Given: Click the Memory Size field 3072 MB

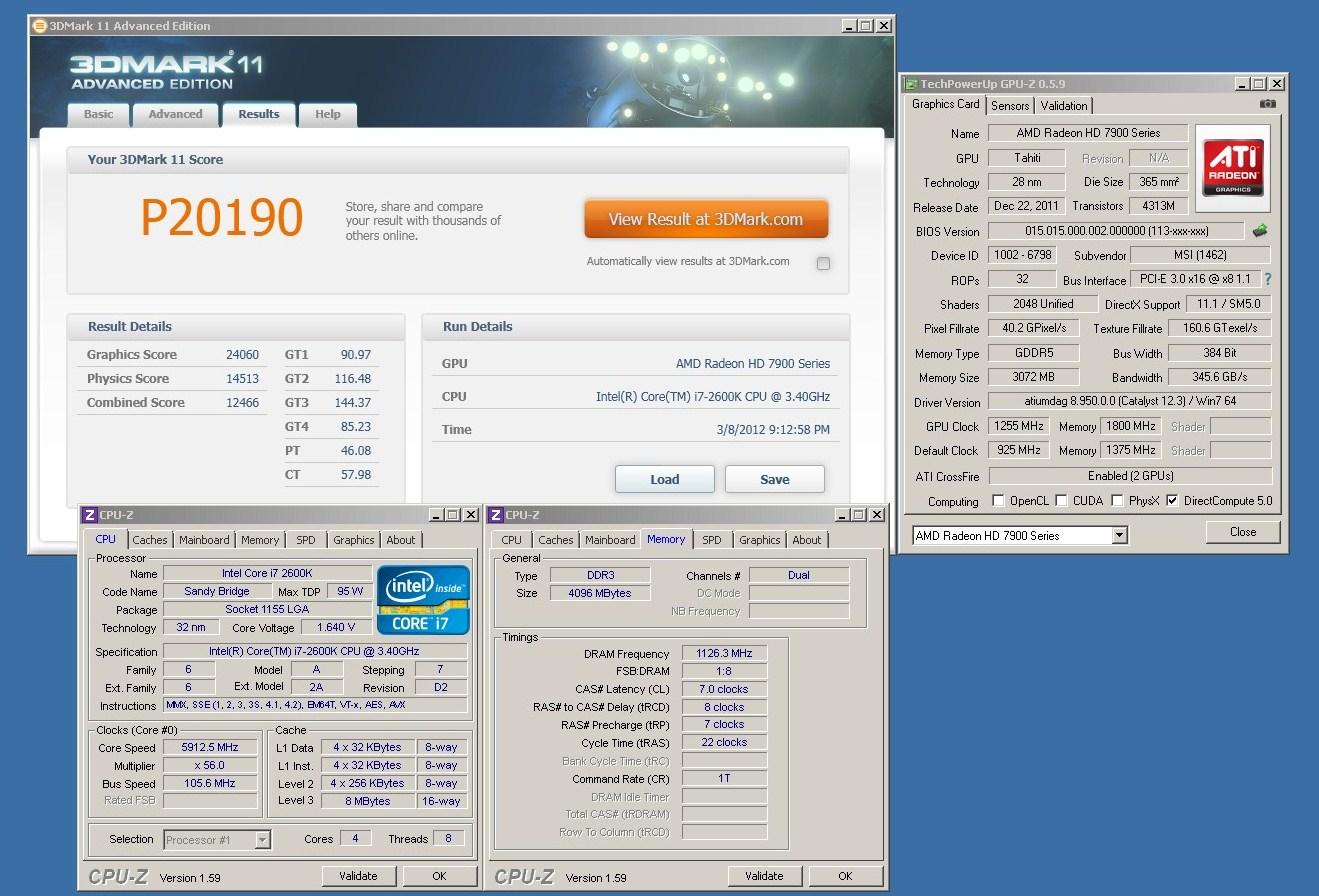Looking at the screenshot, I should coord(1033,377).
